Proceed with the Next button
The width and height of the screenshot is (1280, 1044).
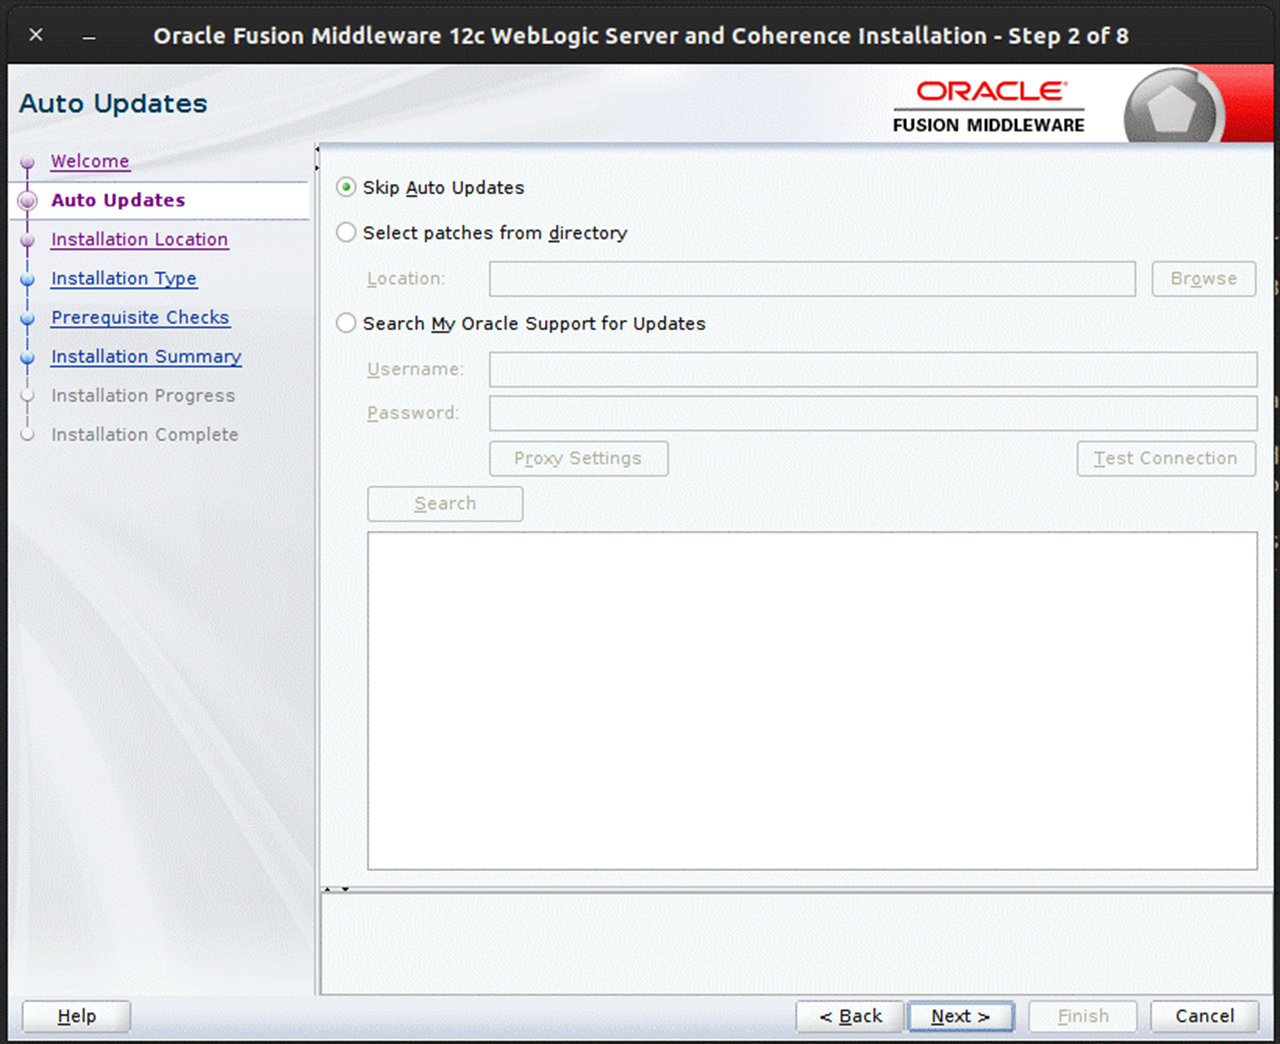(961, 1016)
